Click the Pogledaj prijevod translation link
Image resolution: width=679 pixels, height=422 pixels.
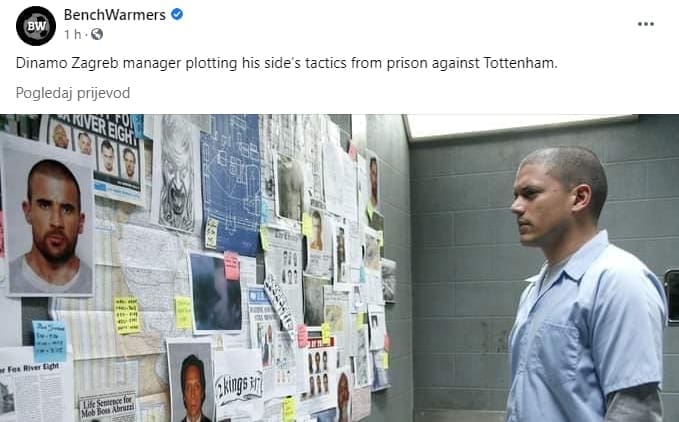pyautogui.click(x=73, y=93)
